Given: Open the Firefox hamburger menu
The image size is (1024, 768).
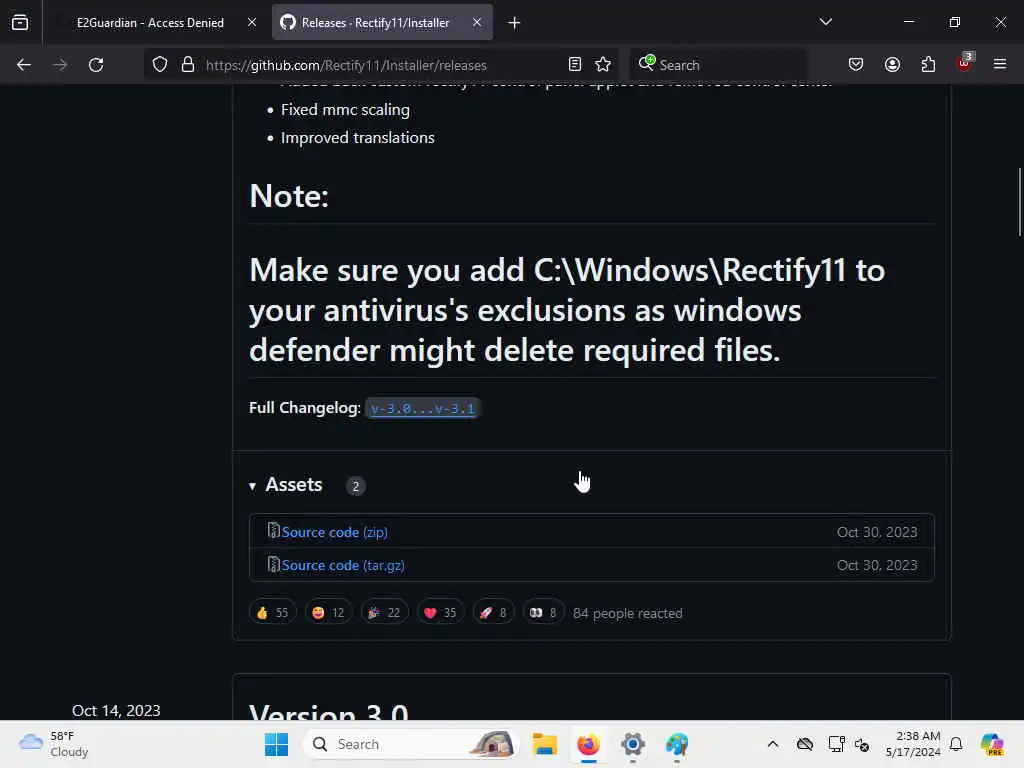Looking at the screenshot, I should (x=1000, y=65).
